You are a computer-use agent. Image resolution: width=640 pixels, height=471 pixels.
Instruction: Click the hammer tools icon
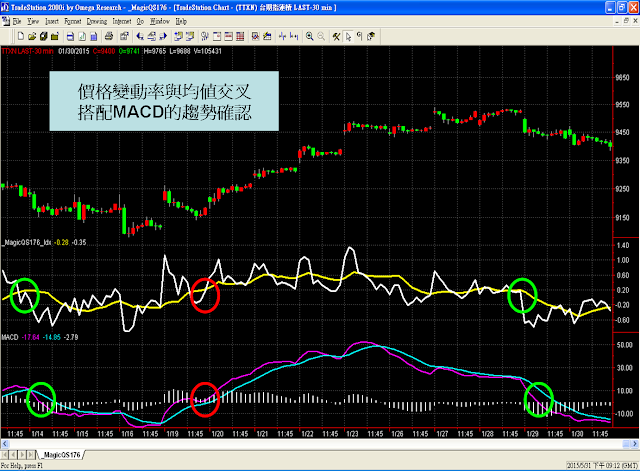pos(336,36)
